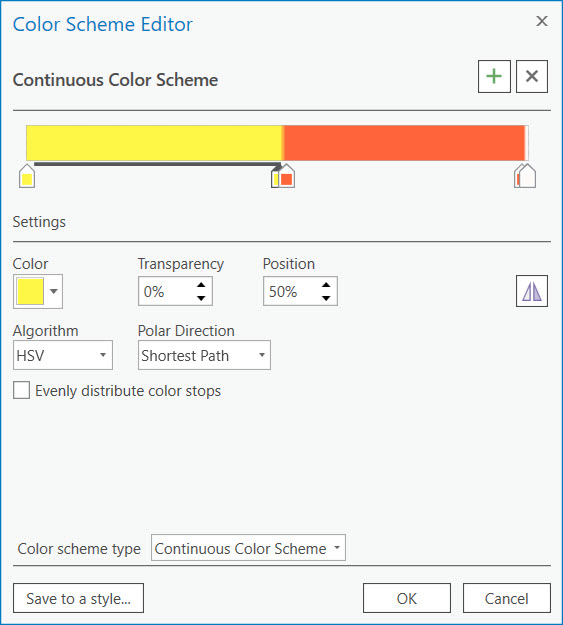The width and height of the screenshot is (563, 625).
Task: Open the Color scheme type dropdown
Action: click(248, 548)
